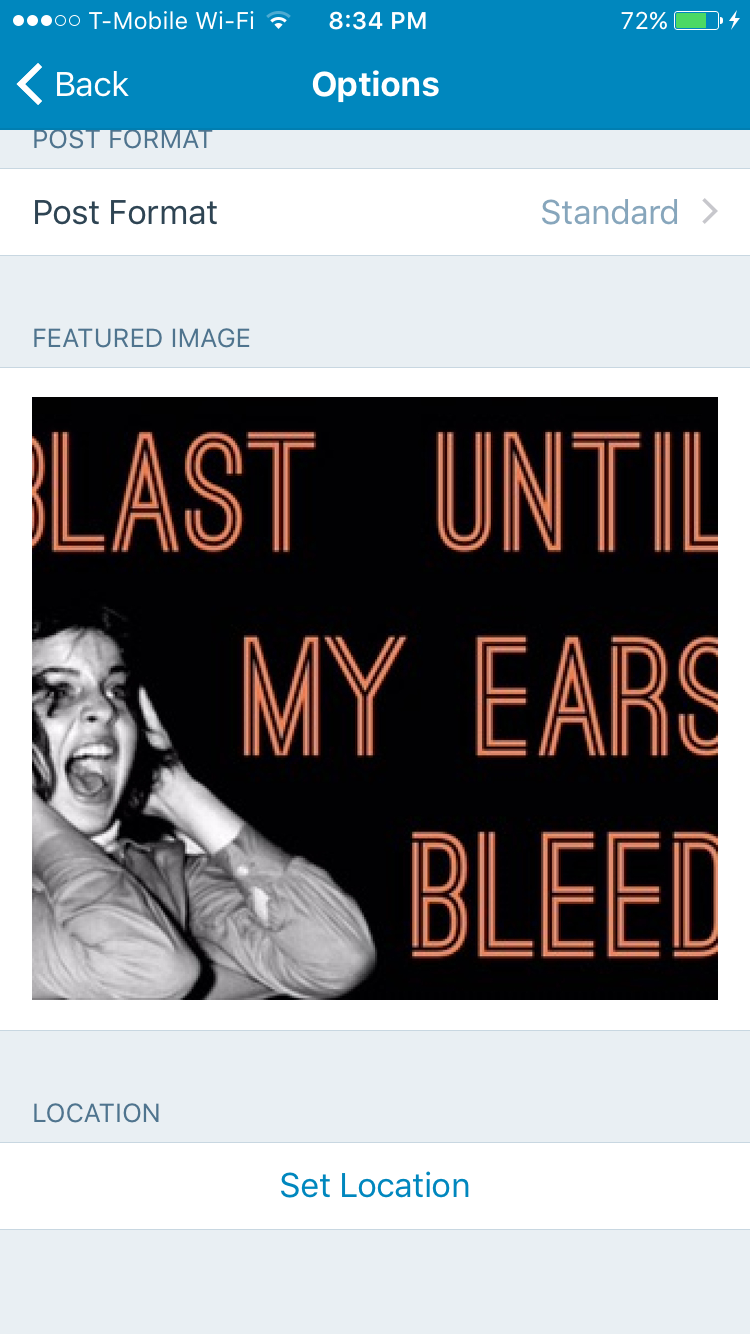Tap the UNTIL text in featured image
The height and width of the screenshot is (1334, 750).
click(x=577, y=490)
